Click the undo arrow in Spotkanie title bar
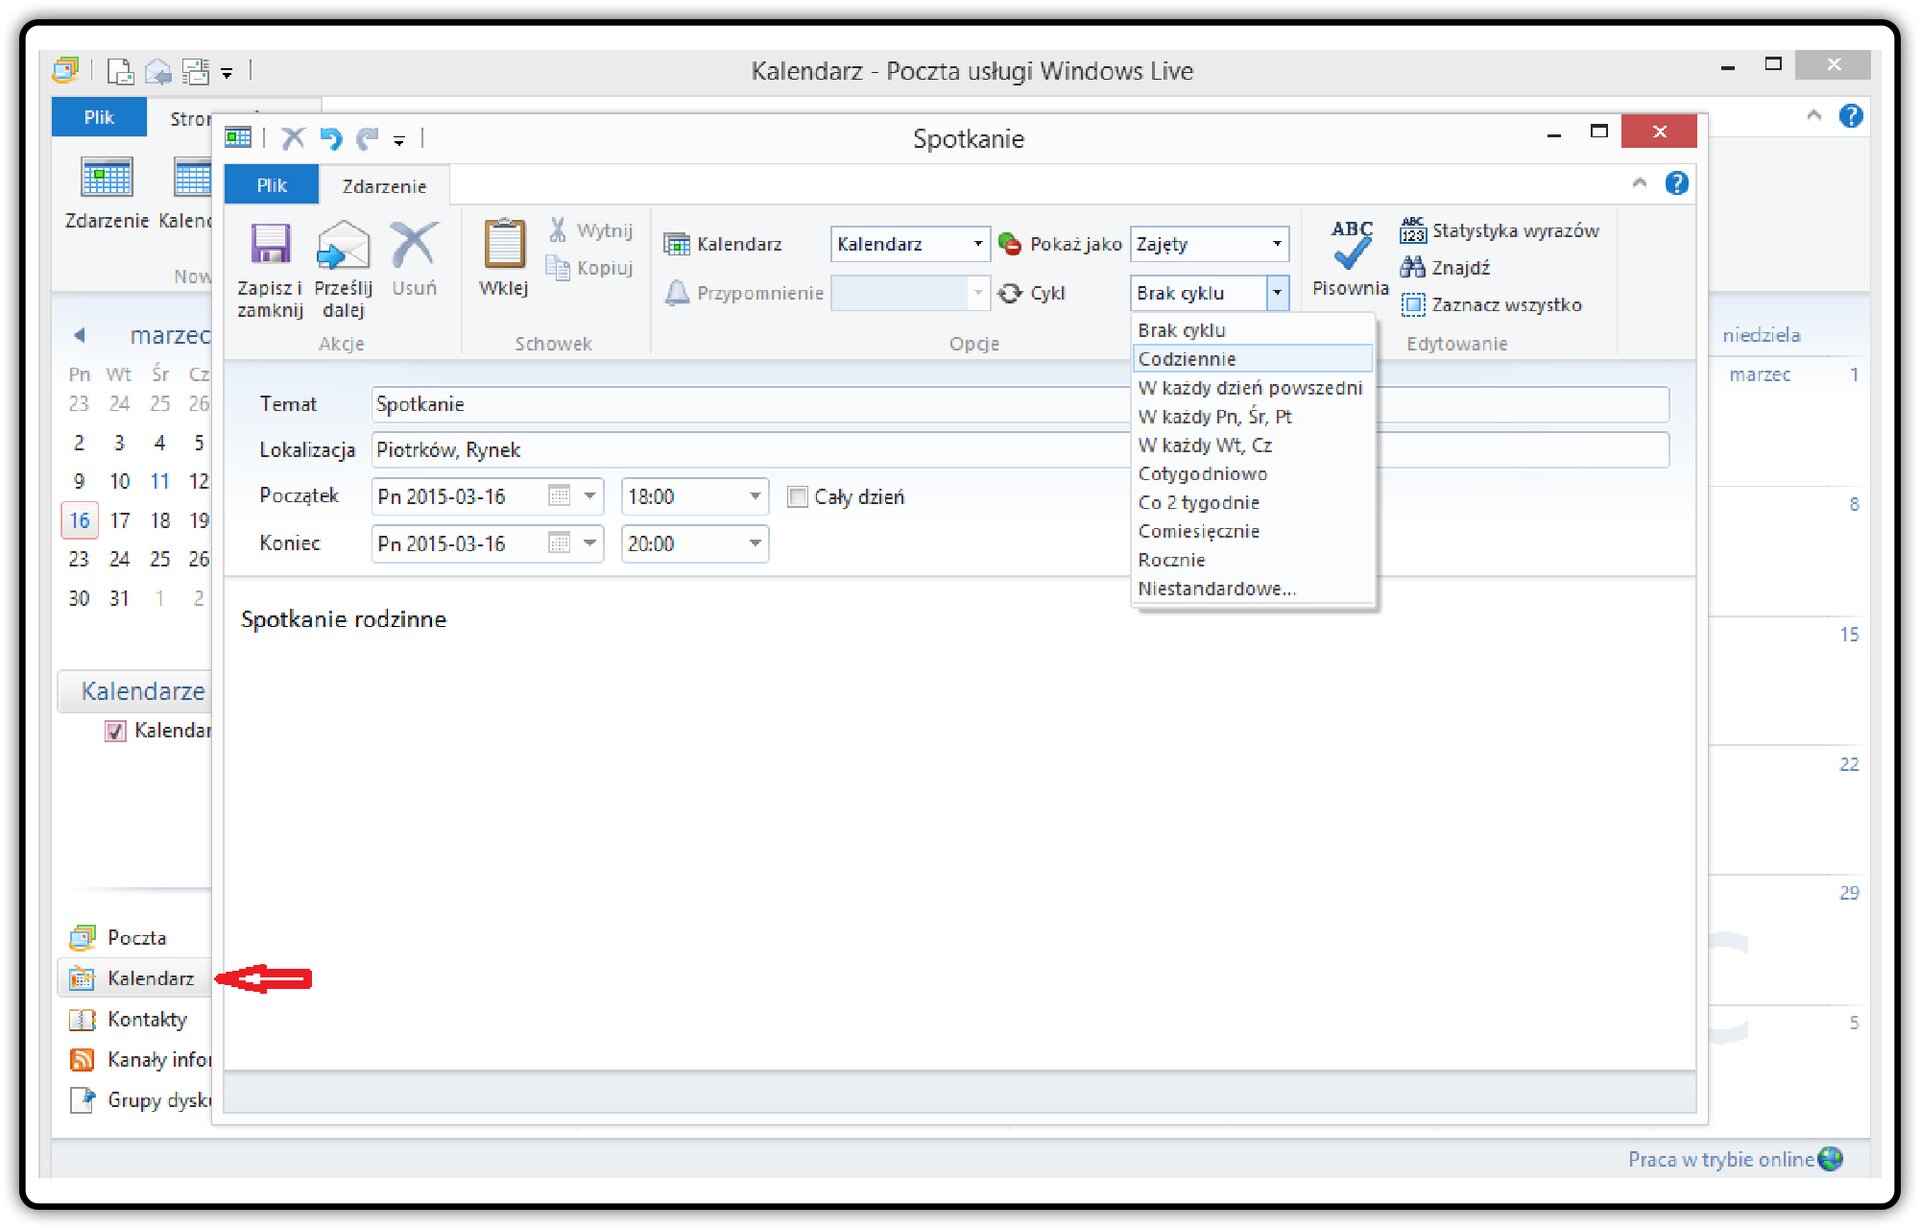 [331, 138]
